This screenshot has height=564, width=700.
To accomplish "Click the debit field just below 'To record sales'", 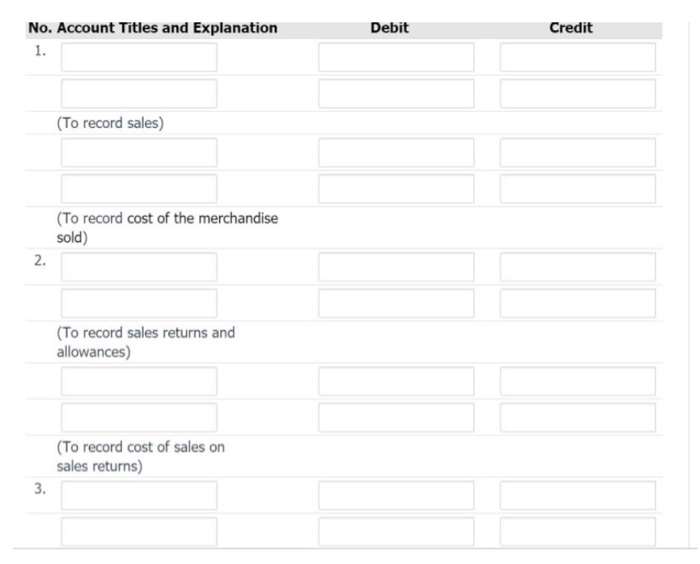I will tap(396, 153).
